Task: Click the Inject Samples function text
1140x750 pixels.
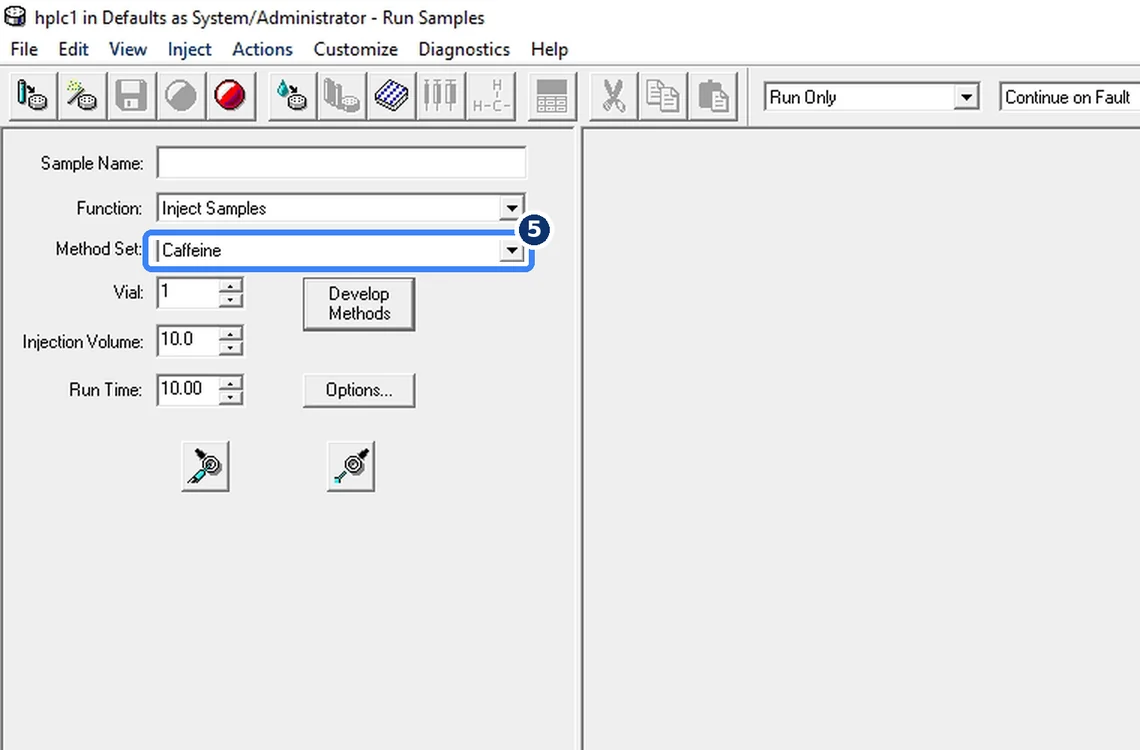Action: tap(214, 209)
